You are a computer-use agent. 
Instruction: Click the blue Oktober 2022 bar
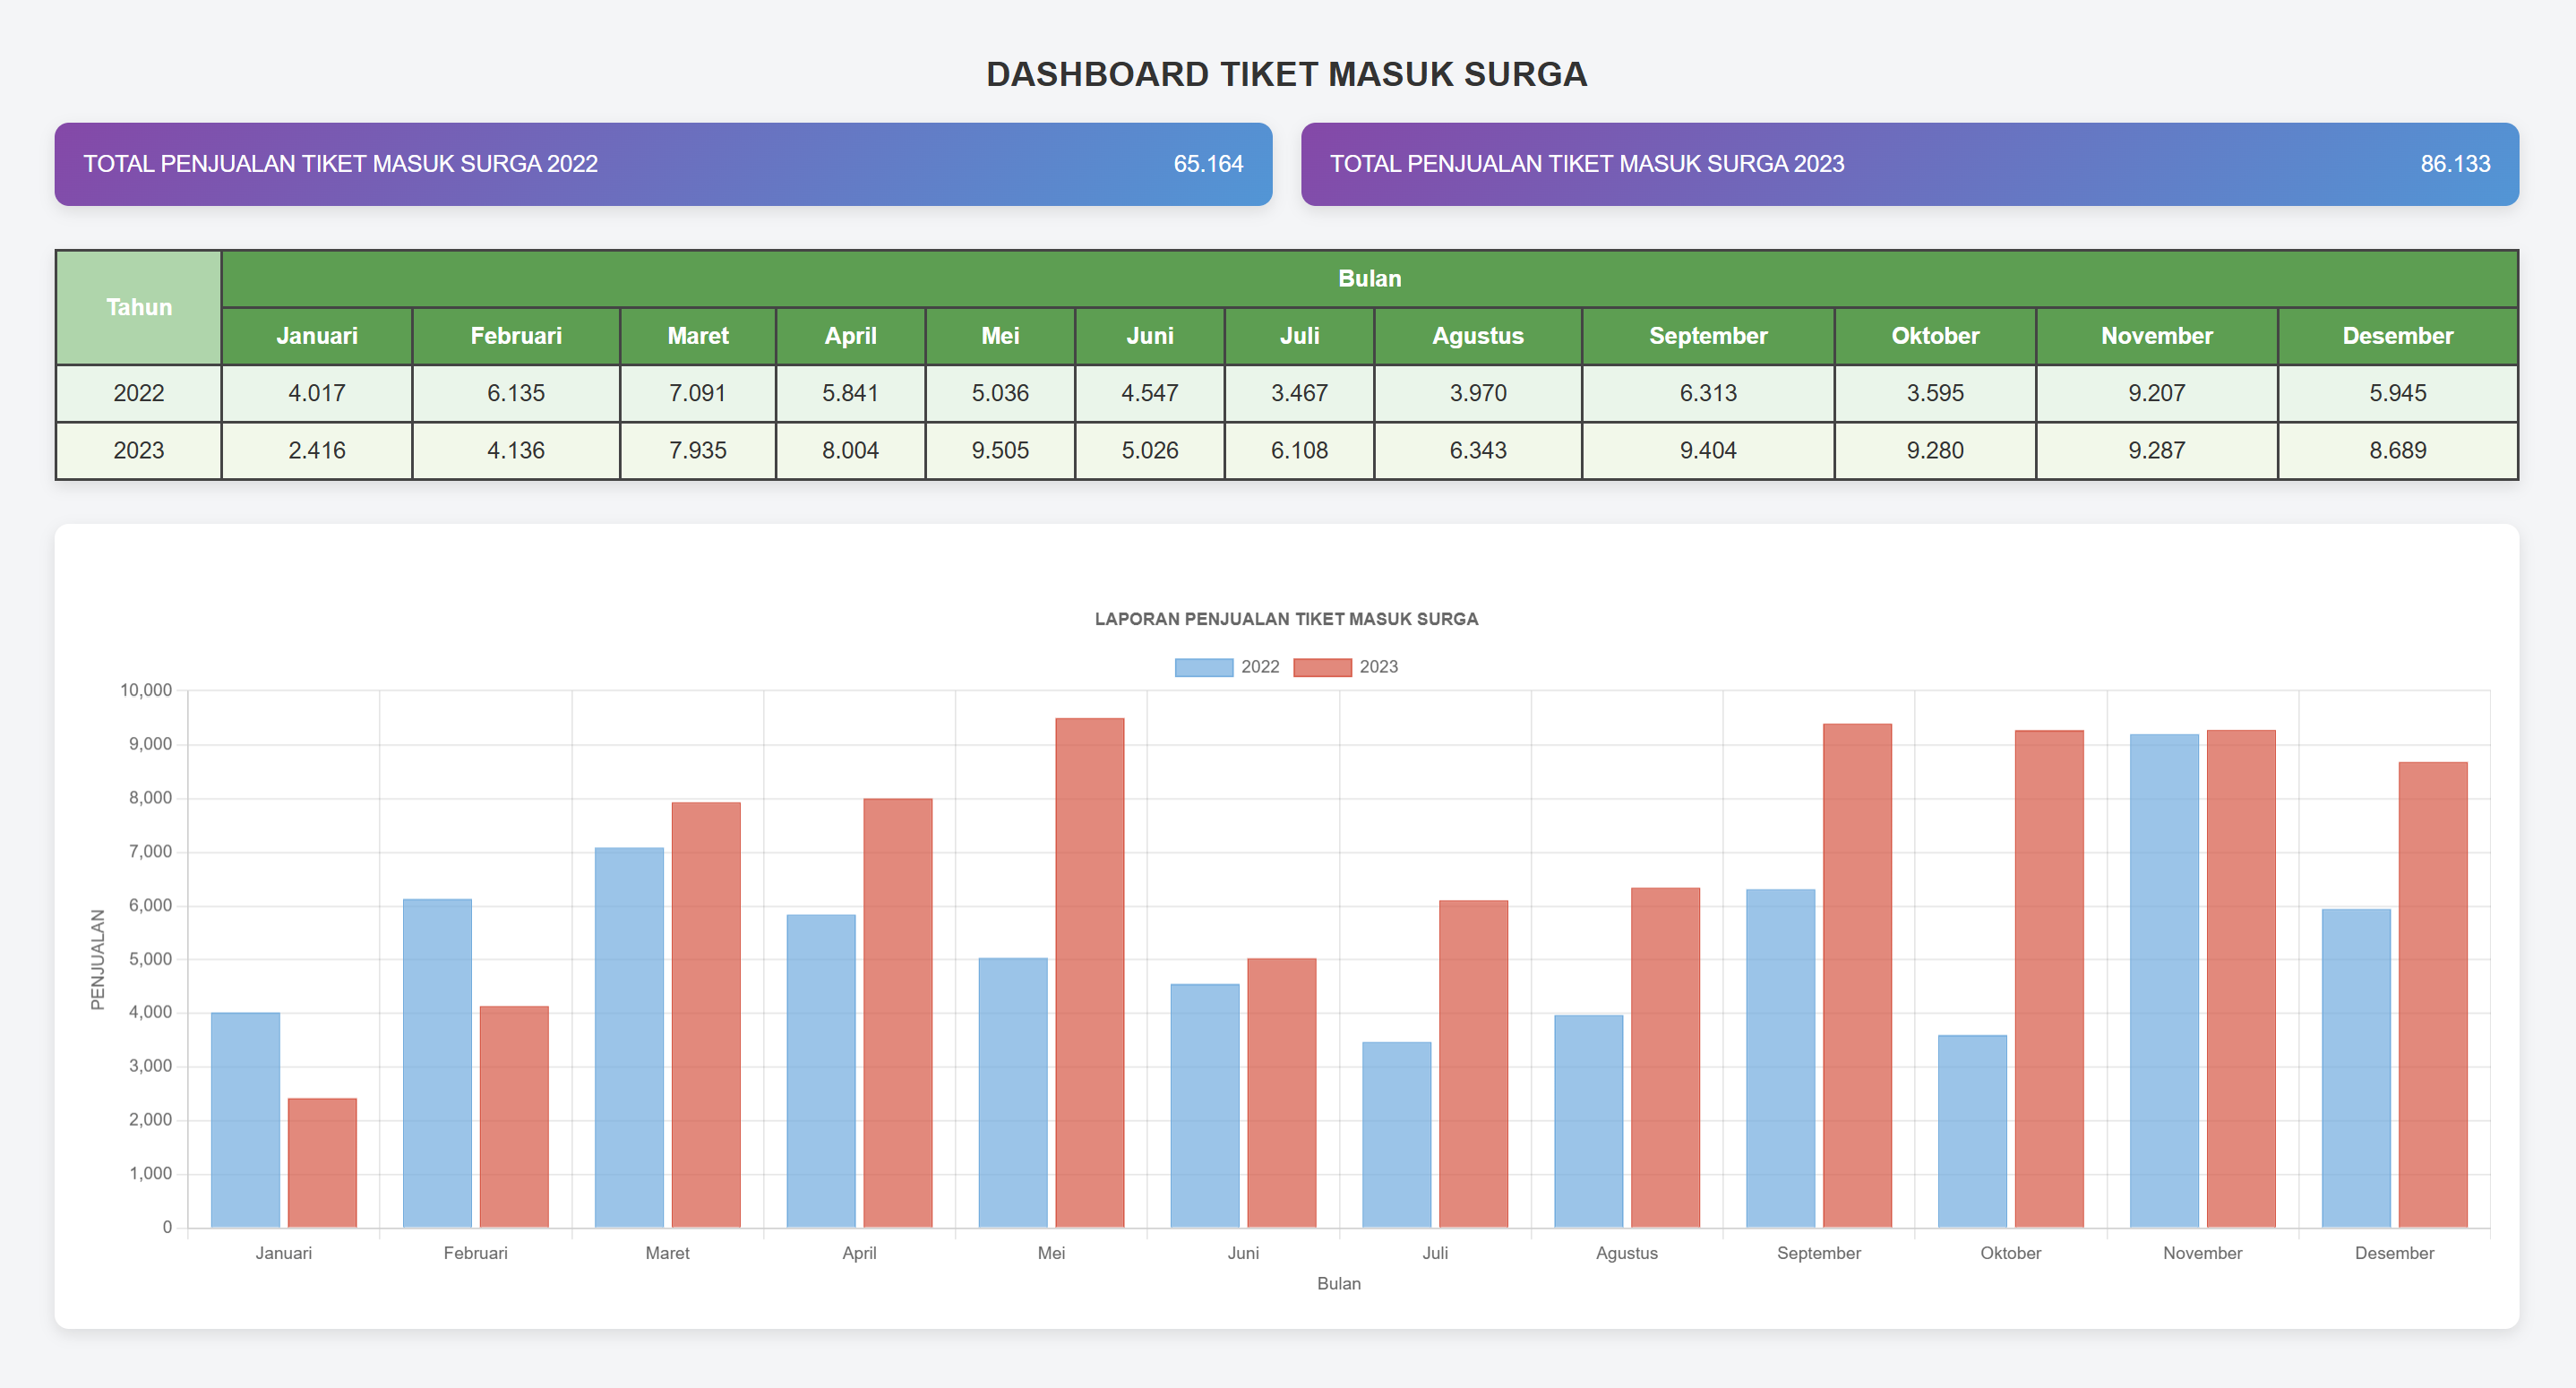pos(1972,1130)
